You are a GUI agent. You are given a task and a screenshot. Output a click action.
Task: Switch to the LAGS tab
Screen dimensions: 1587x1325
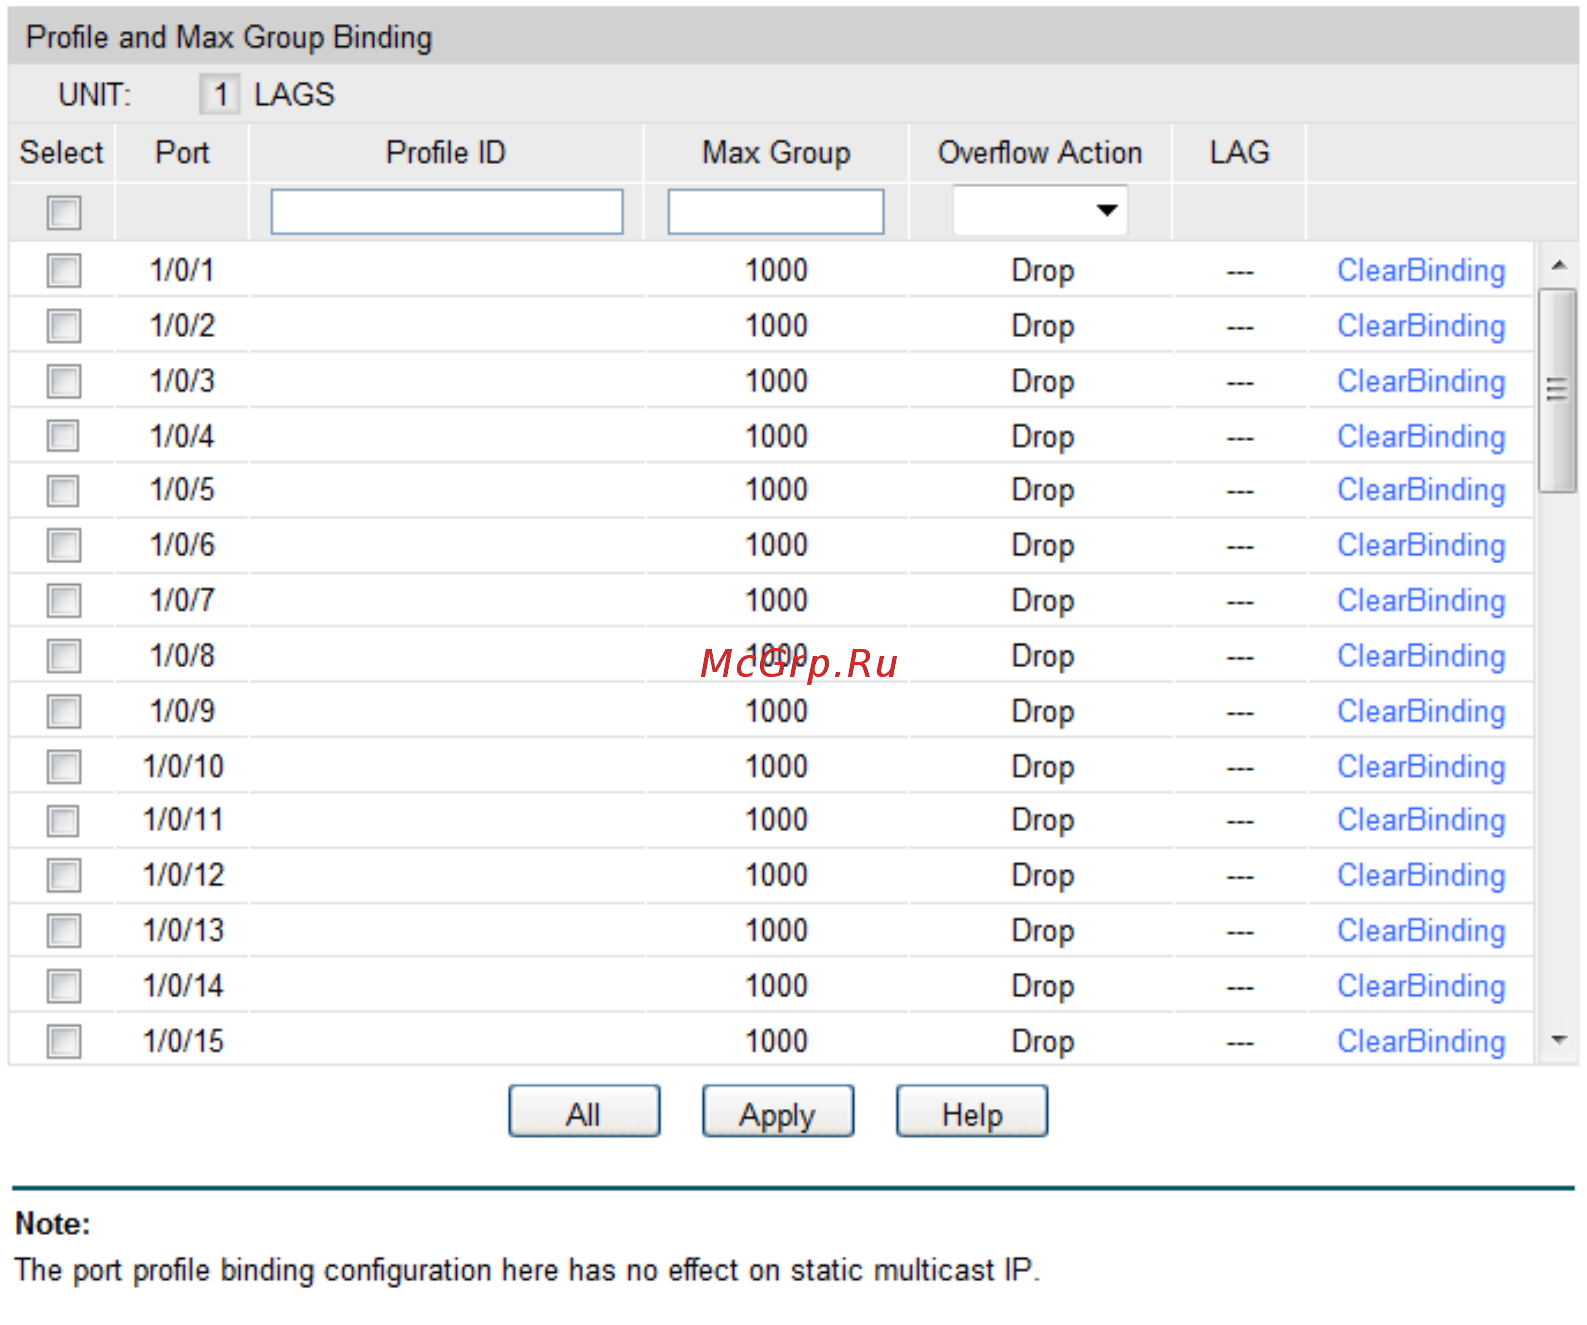coord(294,95)
